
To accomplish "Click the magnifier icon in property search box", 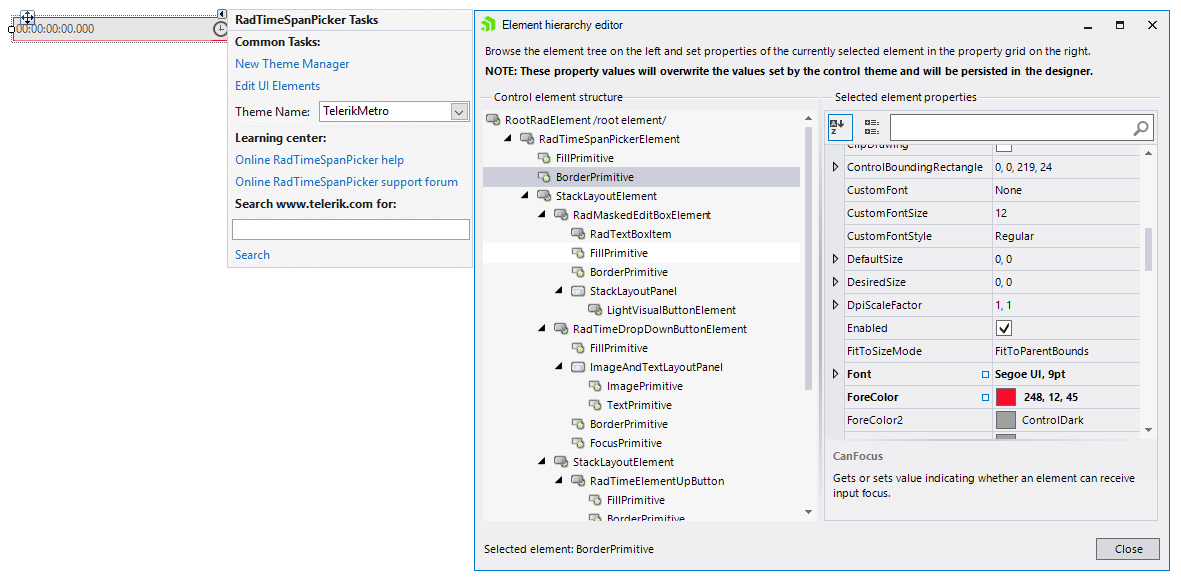I will [x=1141, y=127].
